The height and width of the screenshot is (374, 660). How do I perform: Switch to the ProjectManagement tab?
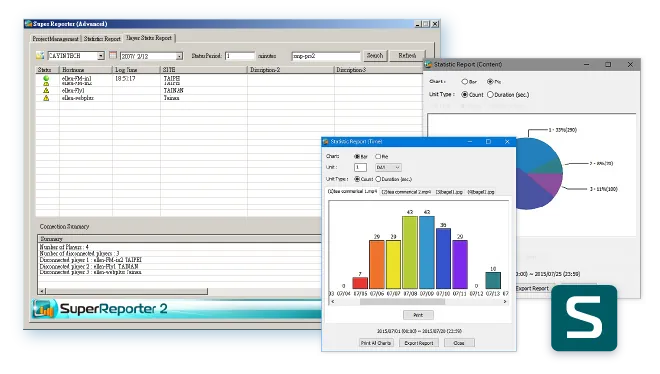(56, 39)
